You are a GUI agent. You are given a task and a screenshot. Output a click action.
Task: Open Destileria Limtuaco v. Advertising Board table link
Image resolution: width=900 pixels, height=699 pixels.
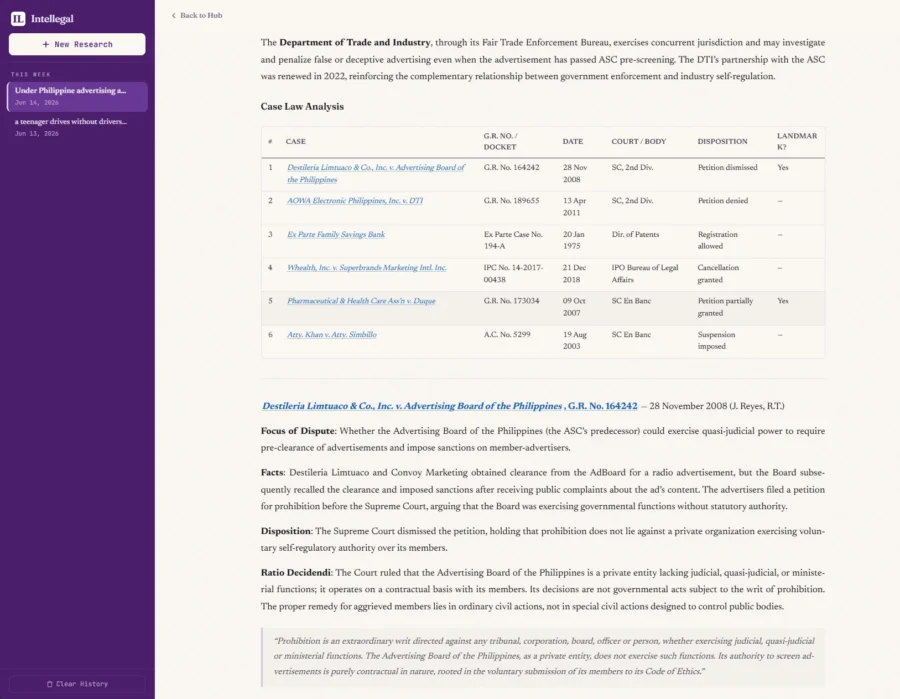coord(376,173)
